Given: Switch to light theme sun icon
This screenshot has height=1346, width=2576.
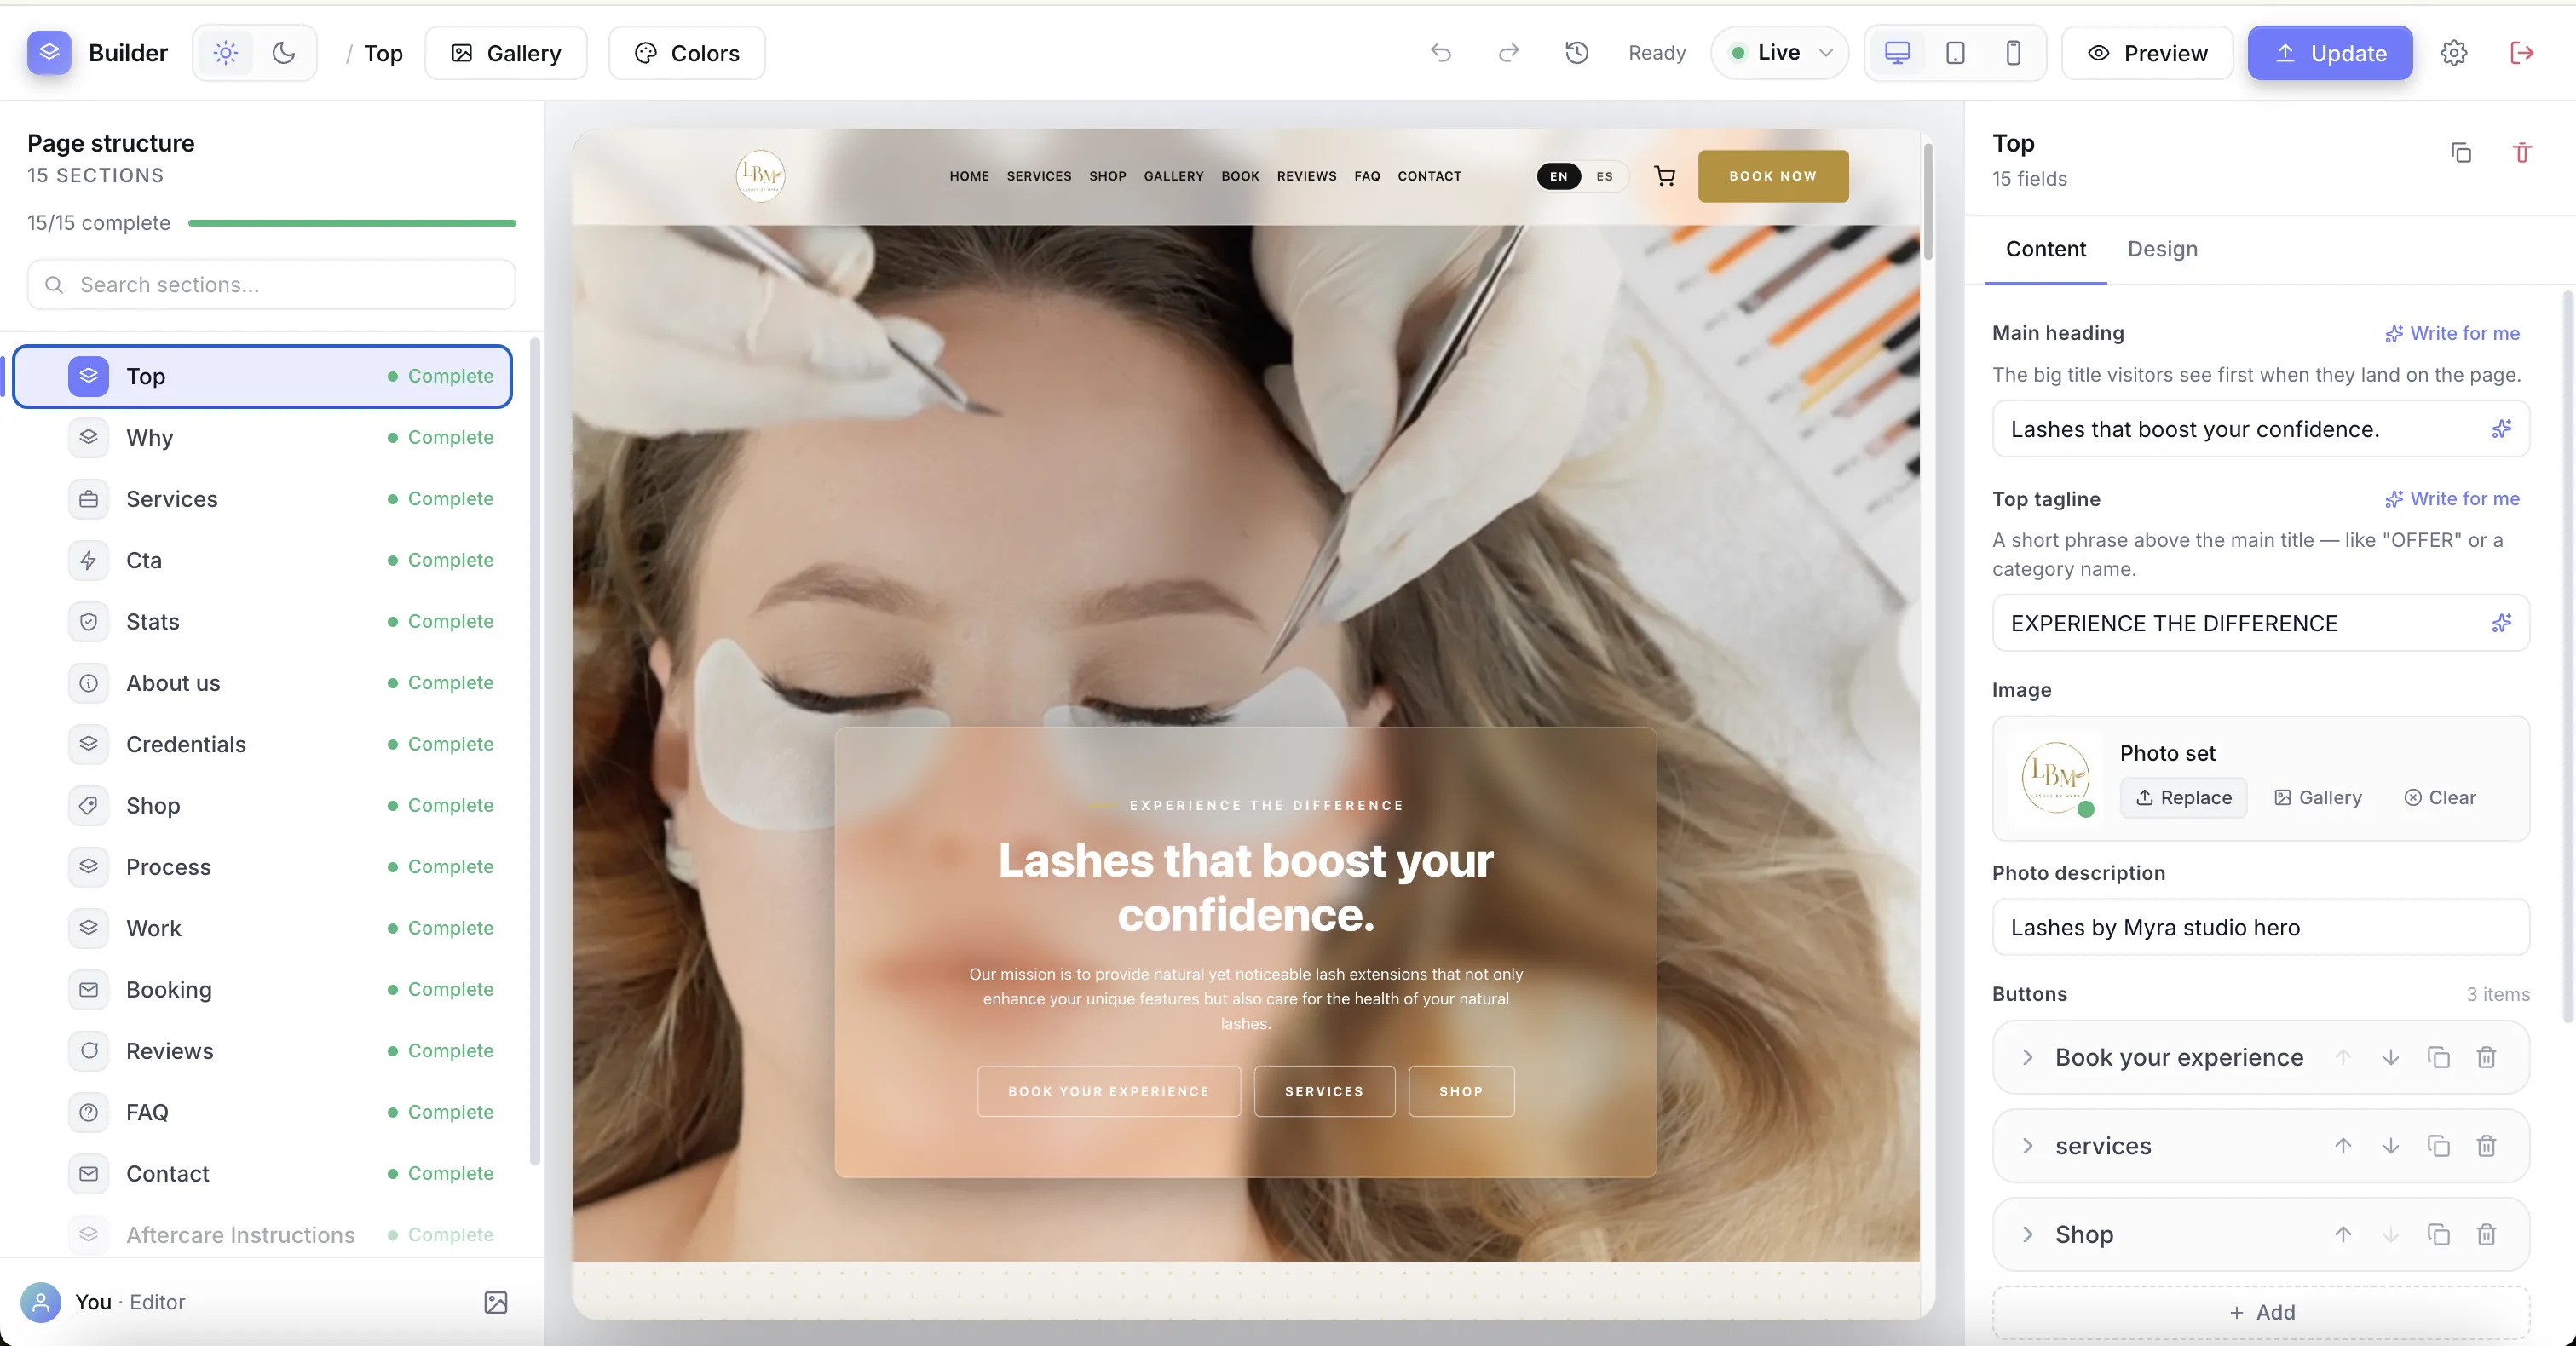Looking at the screenshot, I should pos(226,53).
